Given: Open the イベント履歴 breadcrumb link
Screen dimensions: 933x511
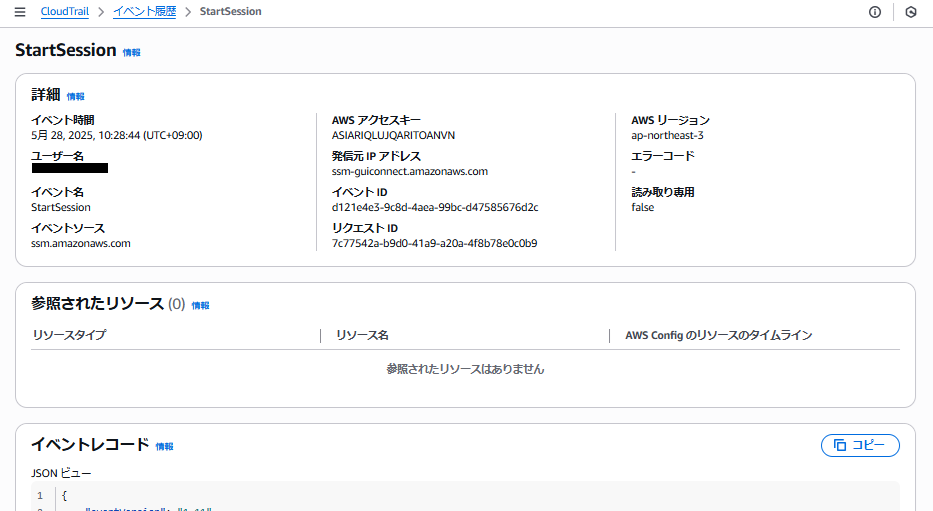Looking at the screenshot, I should pos(145,11).
